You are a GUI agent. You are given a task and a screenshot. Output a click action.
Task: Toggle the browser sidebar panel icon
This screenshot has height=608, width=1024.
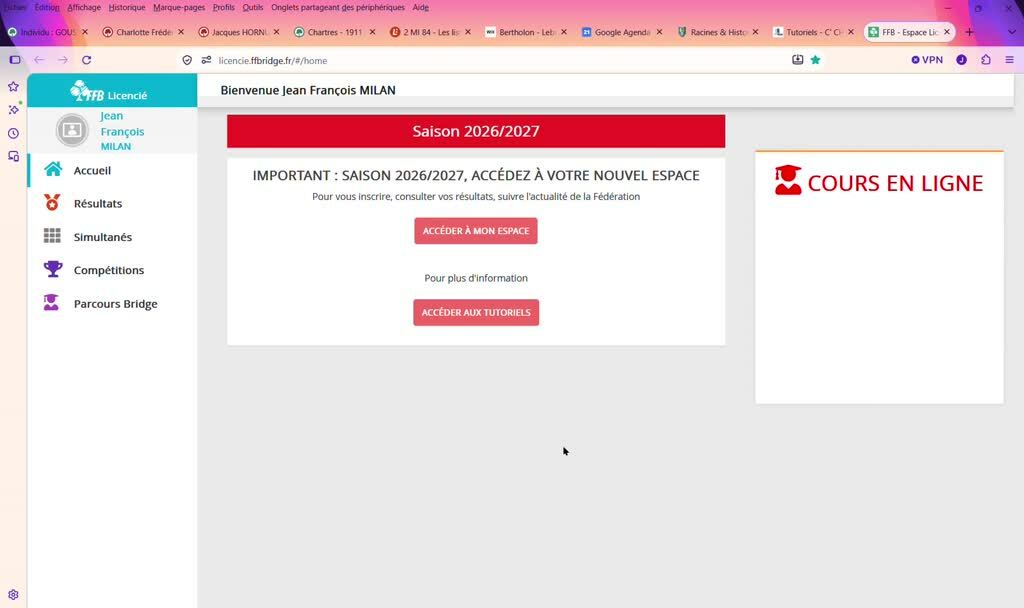click(15, 60)
